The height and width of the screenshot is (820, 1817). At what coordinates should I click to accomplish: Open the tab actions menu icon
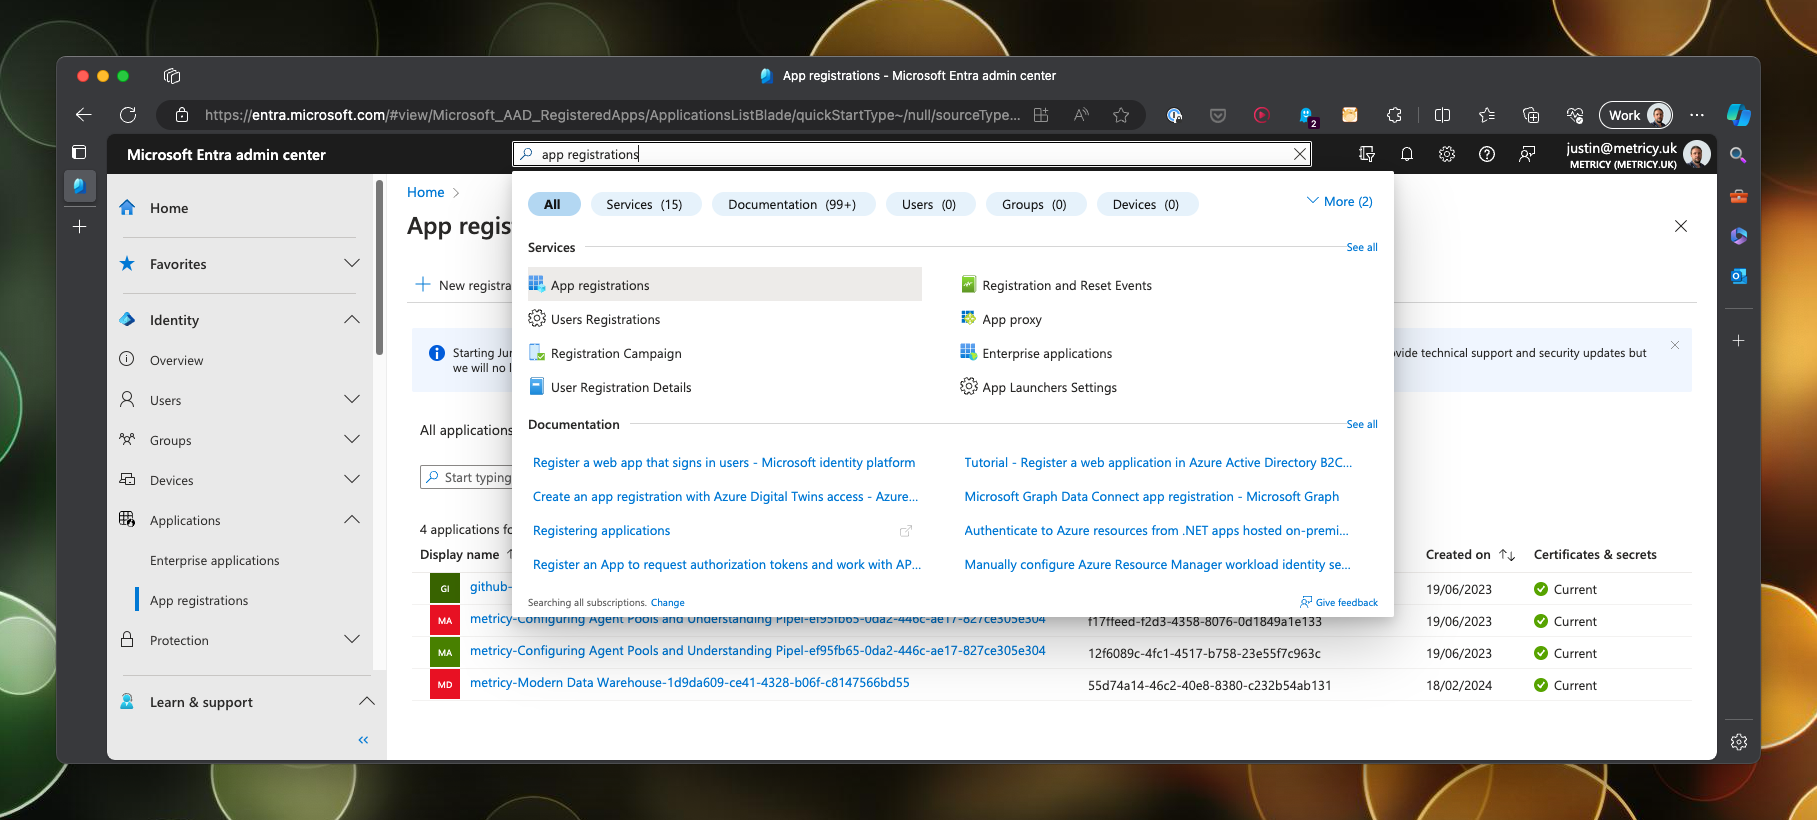(79, 153)
